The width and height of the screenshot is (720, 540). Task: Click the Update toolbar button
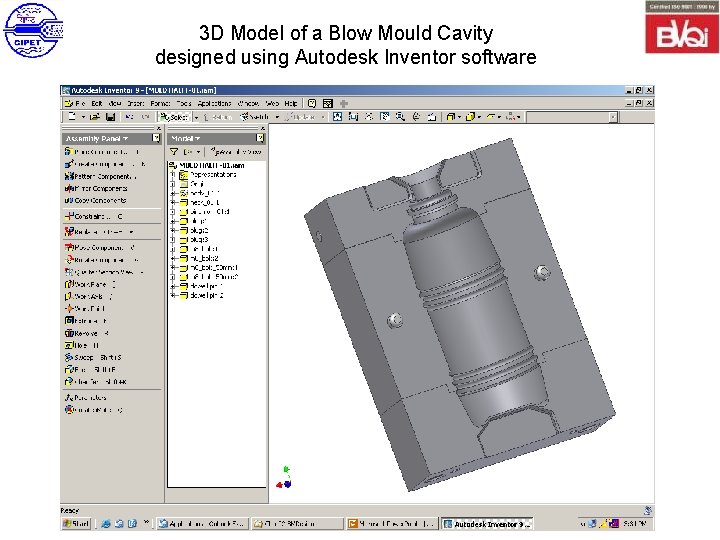pyautogui.click(x=301, y=117)
